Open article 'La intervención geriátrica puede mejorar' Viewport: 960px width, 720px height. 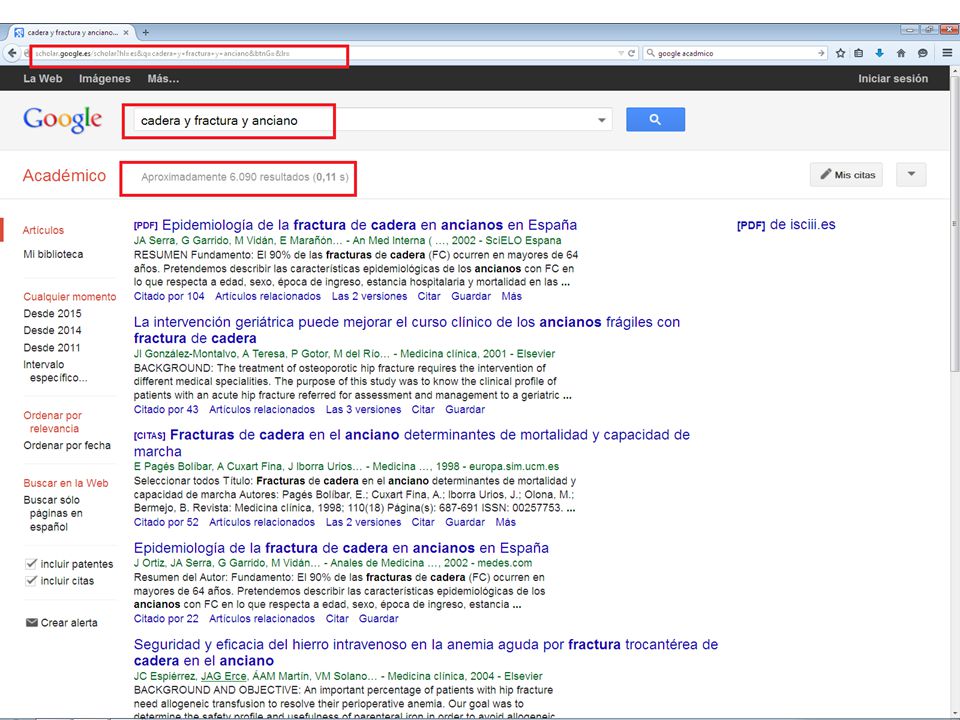tap(407, 330)
